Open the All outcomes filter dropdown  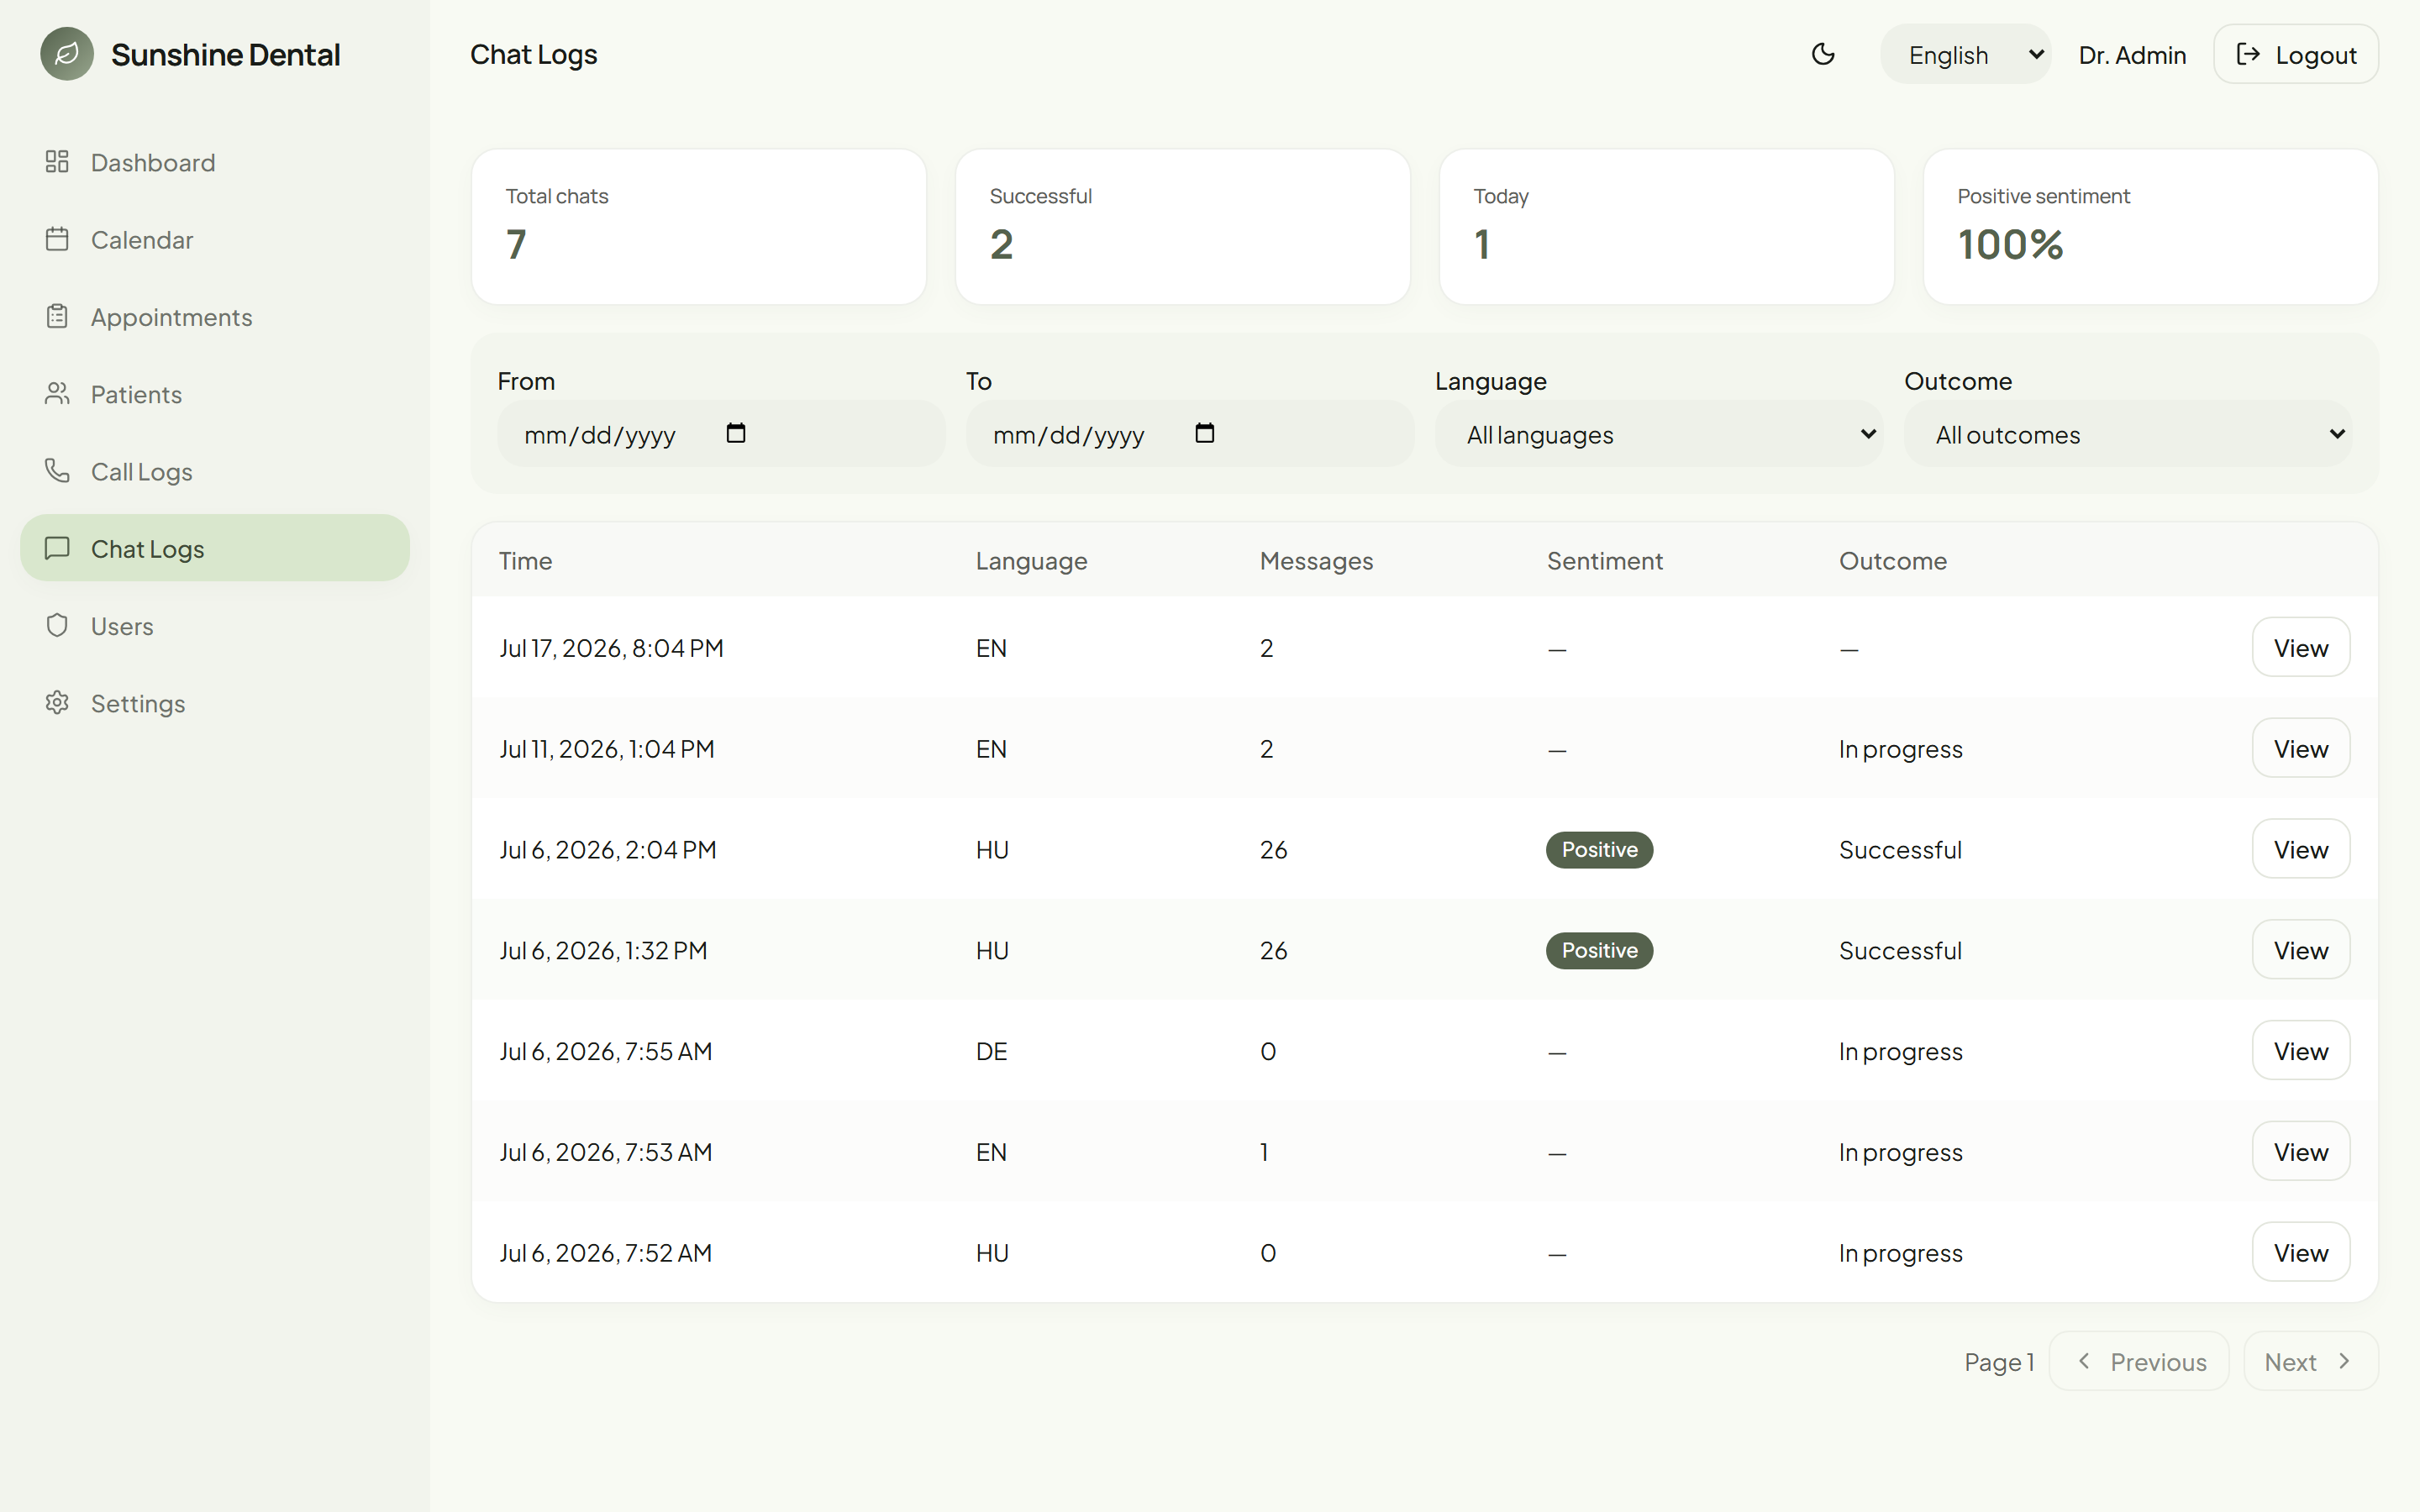pyautogui.click(x=2128, y=434)
